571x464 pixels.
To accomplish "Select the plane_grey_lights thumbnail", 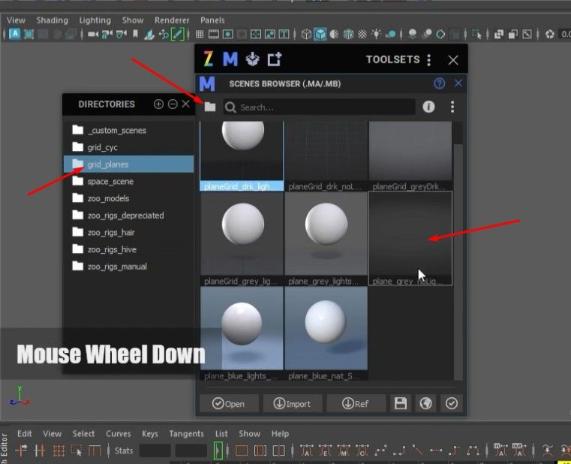I will pos(326,239).
